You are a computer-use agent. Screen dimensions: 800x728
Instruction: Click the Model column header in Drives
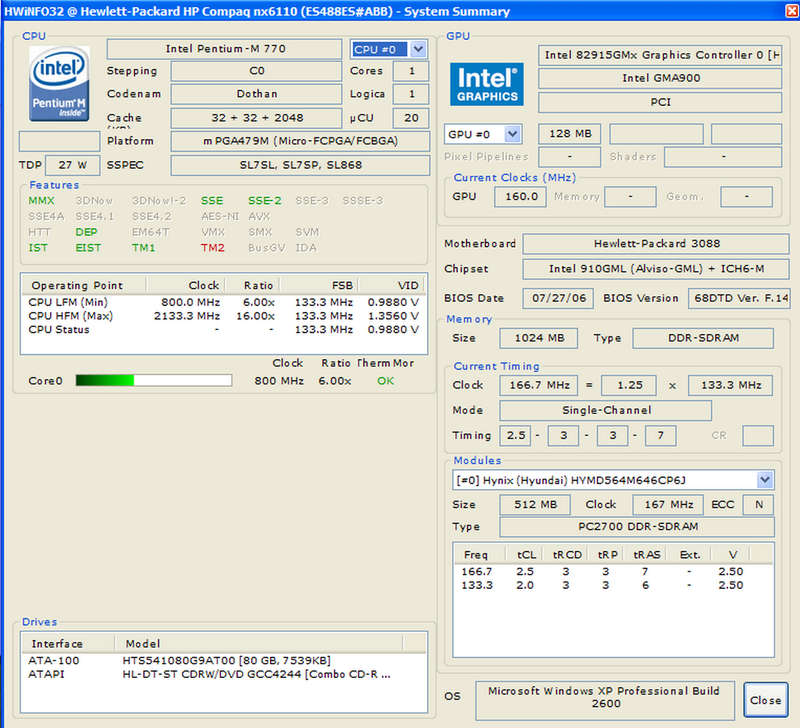pos(258,643)
